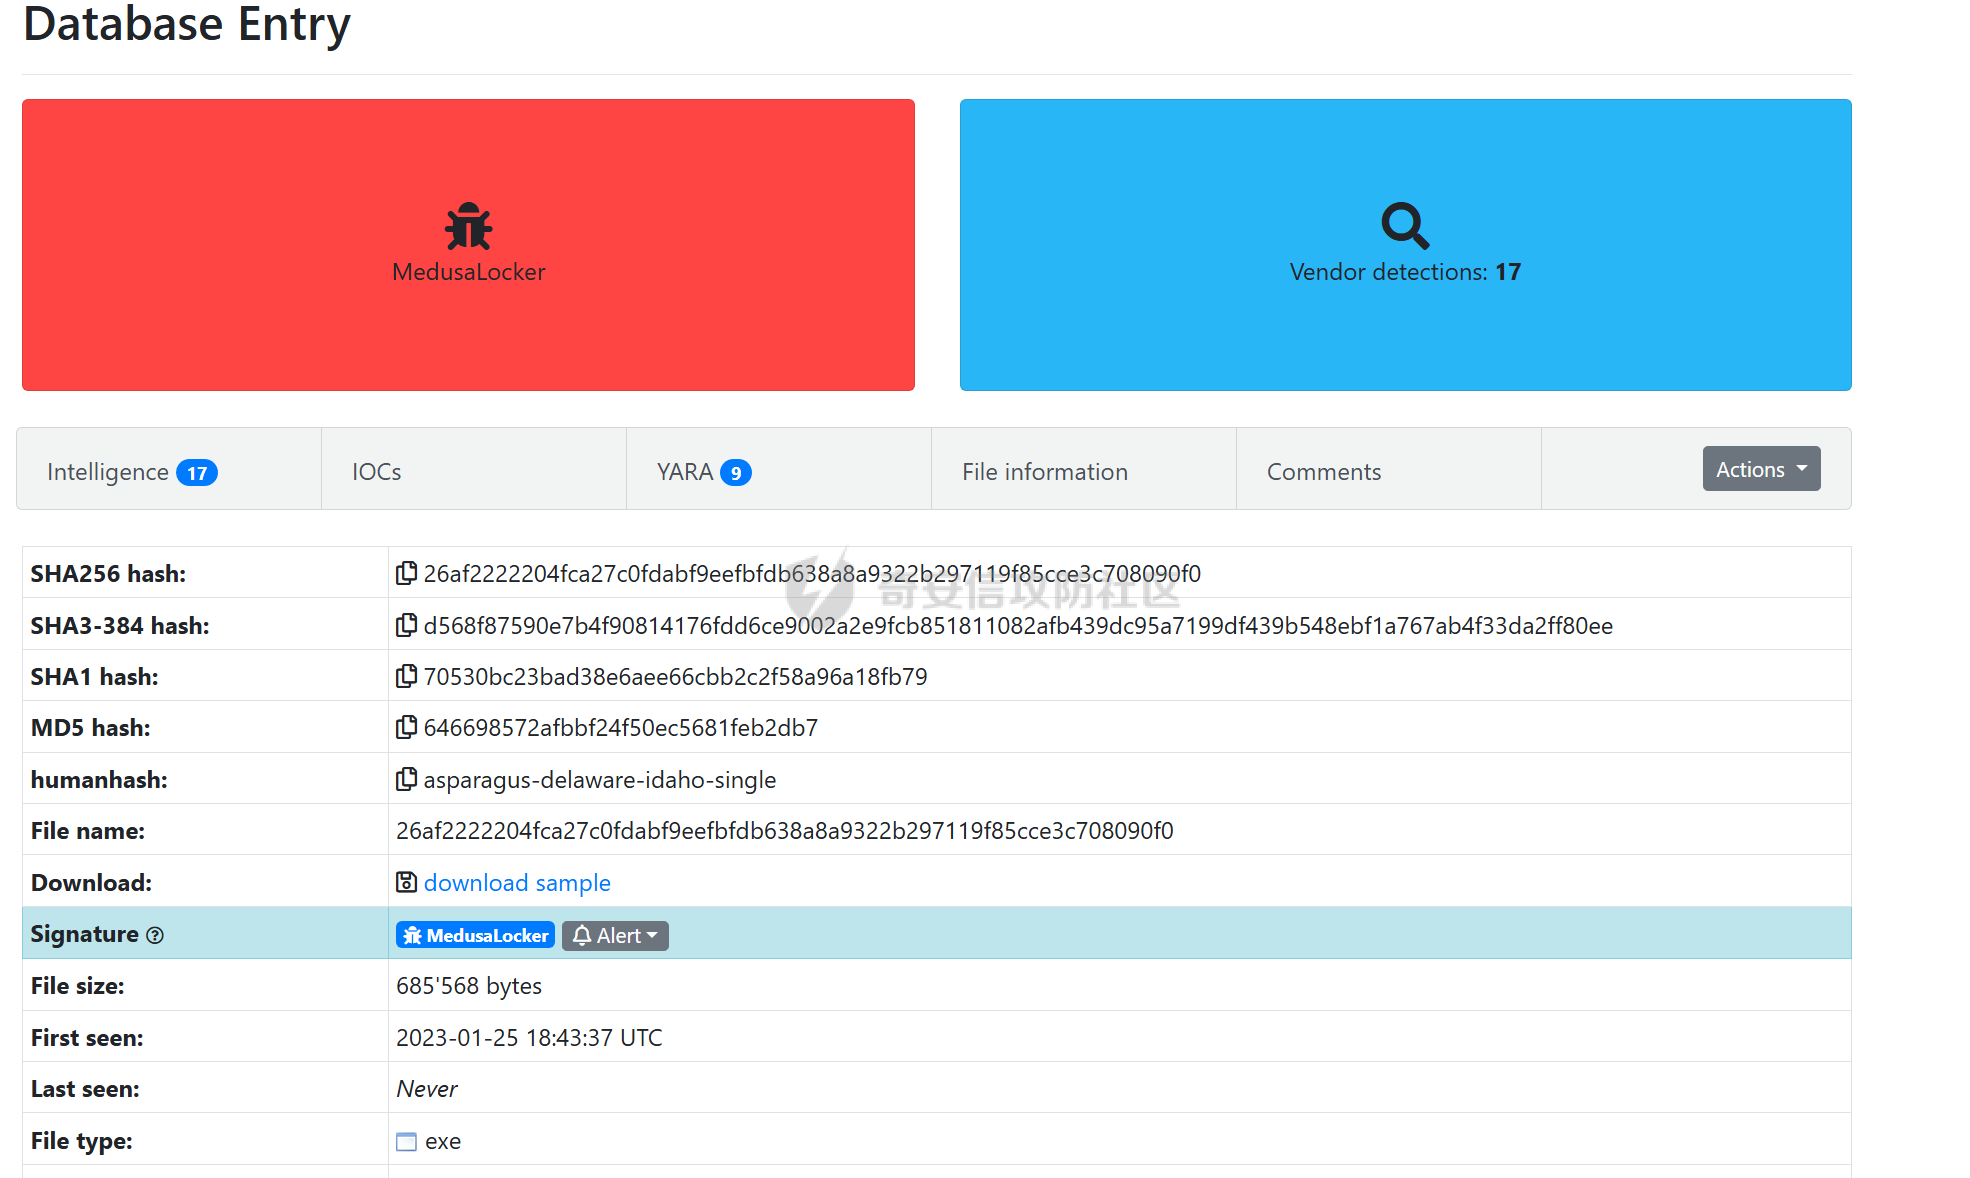Copy the MD5 hash with its clipboard icon

coord(406,727)
